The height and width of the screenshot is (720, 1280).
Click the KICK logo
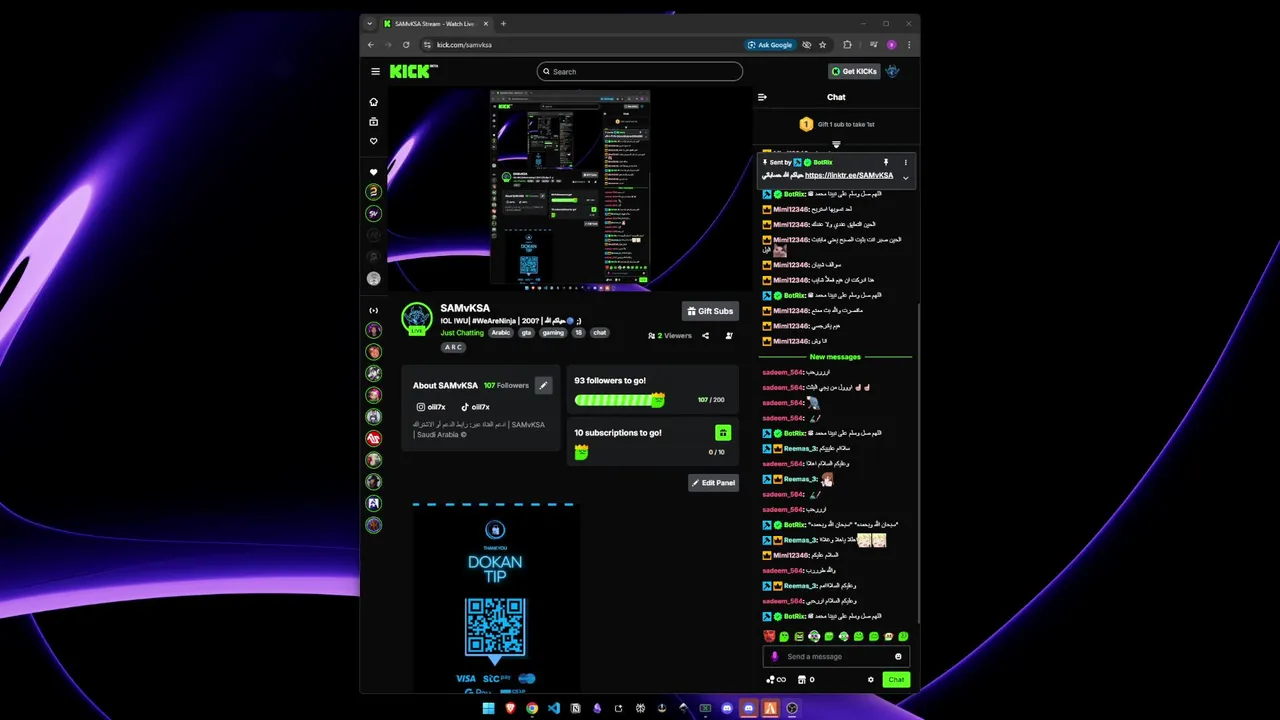[x=413, y=71]
